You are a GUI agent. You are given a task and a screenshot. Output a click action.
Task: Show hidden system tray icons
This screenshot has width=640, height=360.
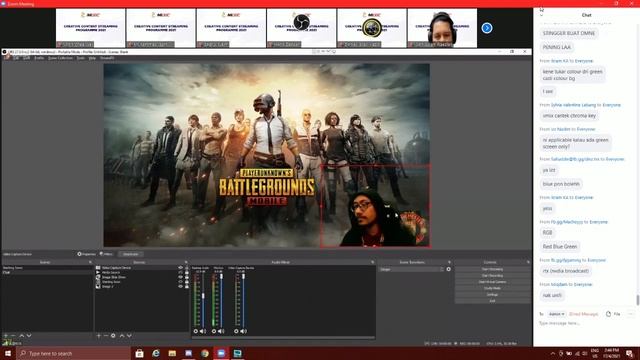tap(553, 353)
